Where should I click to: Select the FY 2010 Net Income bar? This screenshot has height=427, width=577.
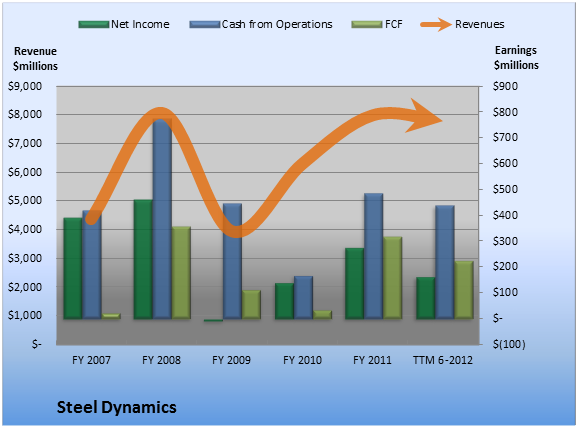pos(284,301)
